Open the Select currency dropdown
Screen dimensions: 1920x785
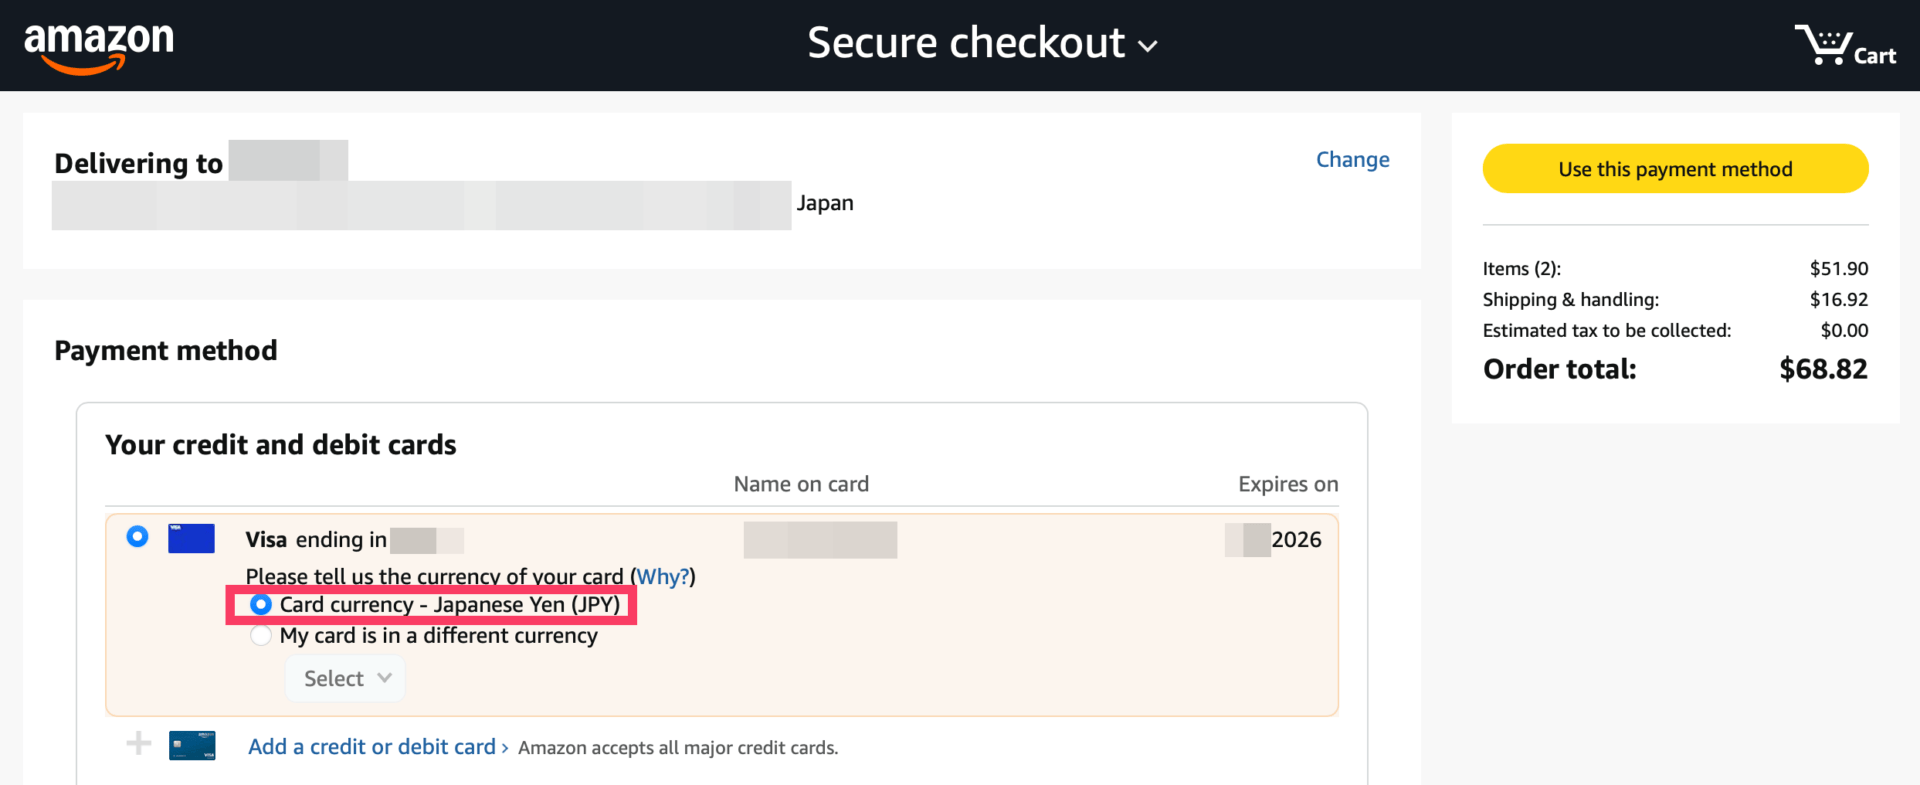coord(346,678)
